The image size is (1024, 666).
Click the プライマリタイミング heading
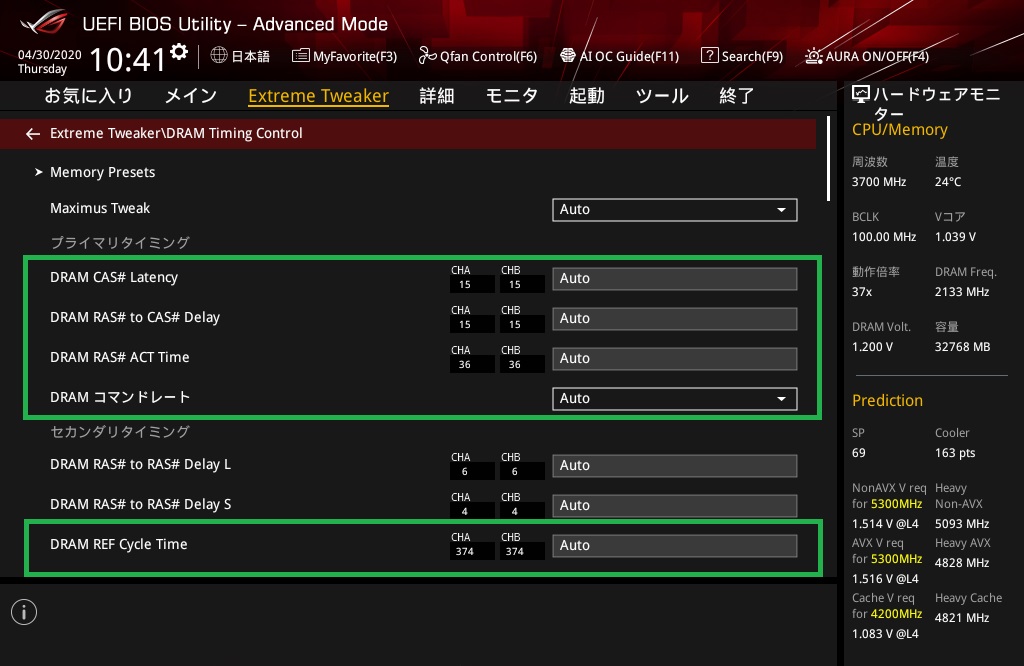(120, 242)
